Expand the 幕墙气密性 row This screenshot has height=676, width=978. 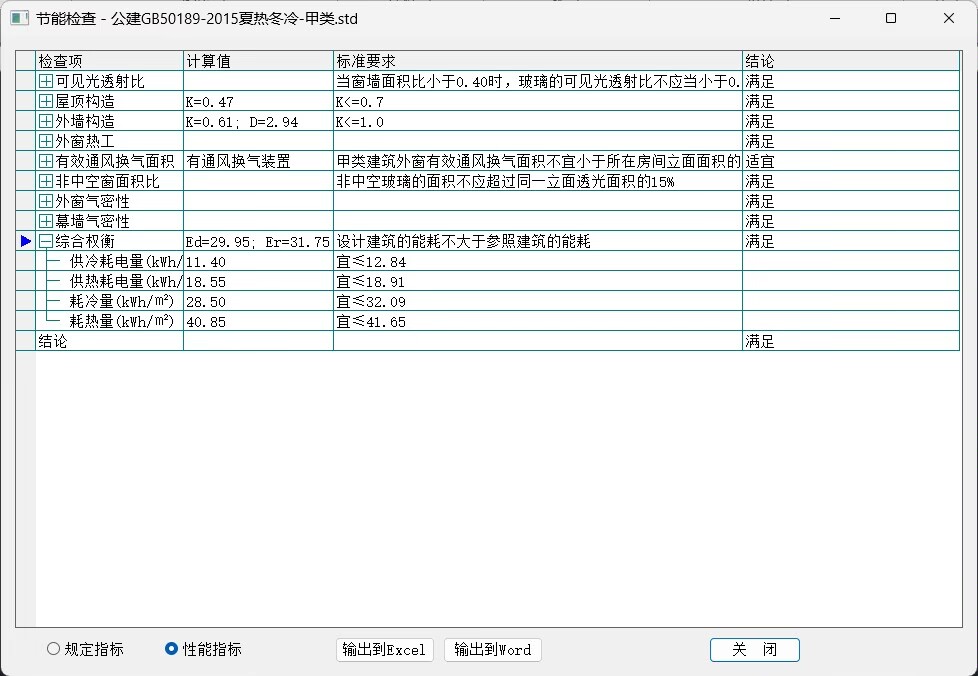pyautogui.click(x=45, y=221)
